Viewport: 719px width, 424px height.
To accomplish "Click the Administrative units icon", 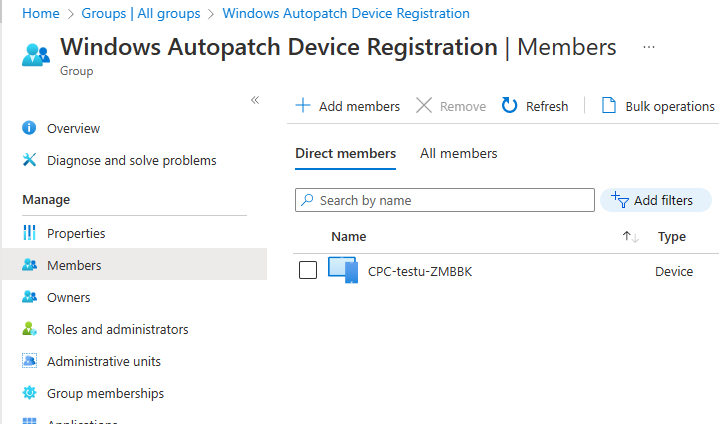I will point(29,361).
